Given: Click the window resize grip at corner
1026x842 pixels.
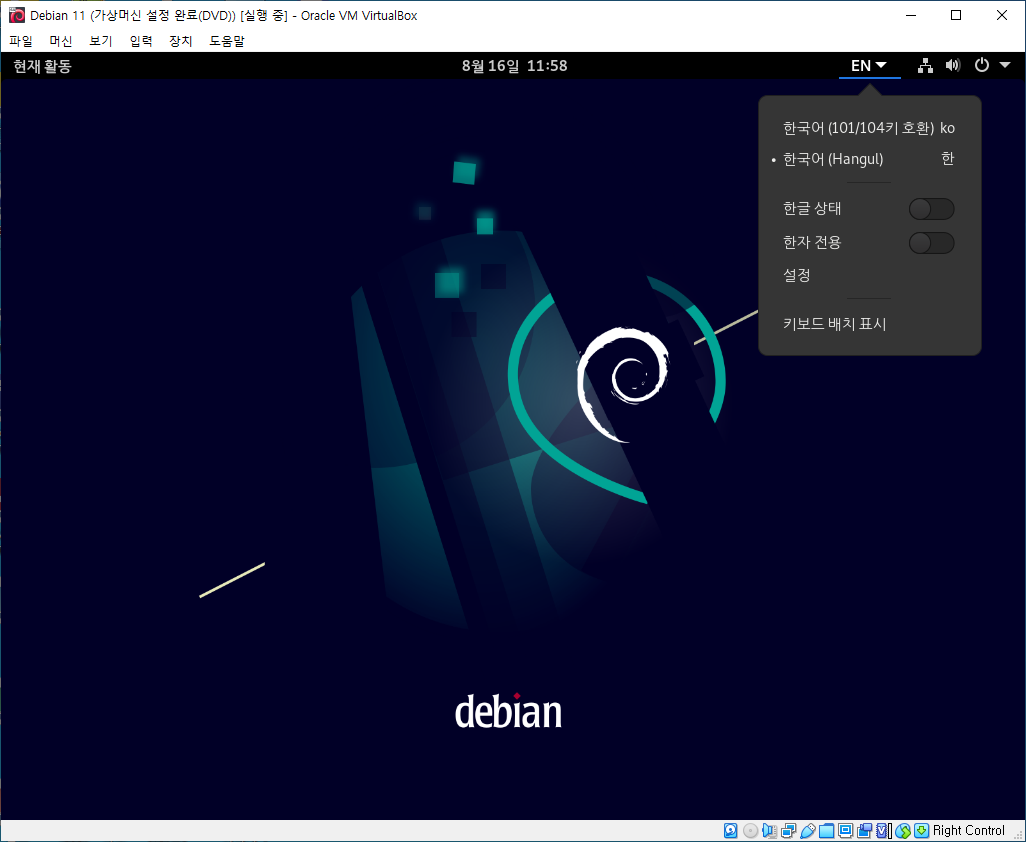Looking at the screenshot, I should 1019,835.
